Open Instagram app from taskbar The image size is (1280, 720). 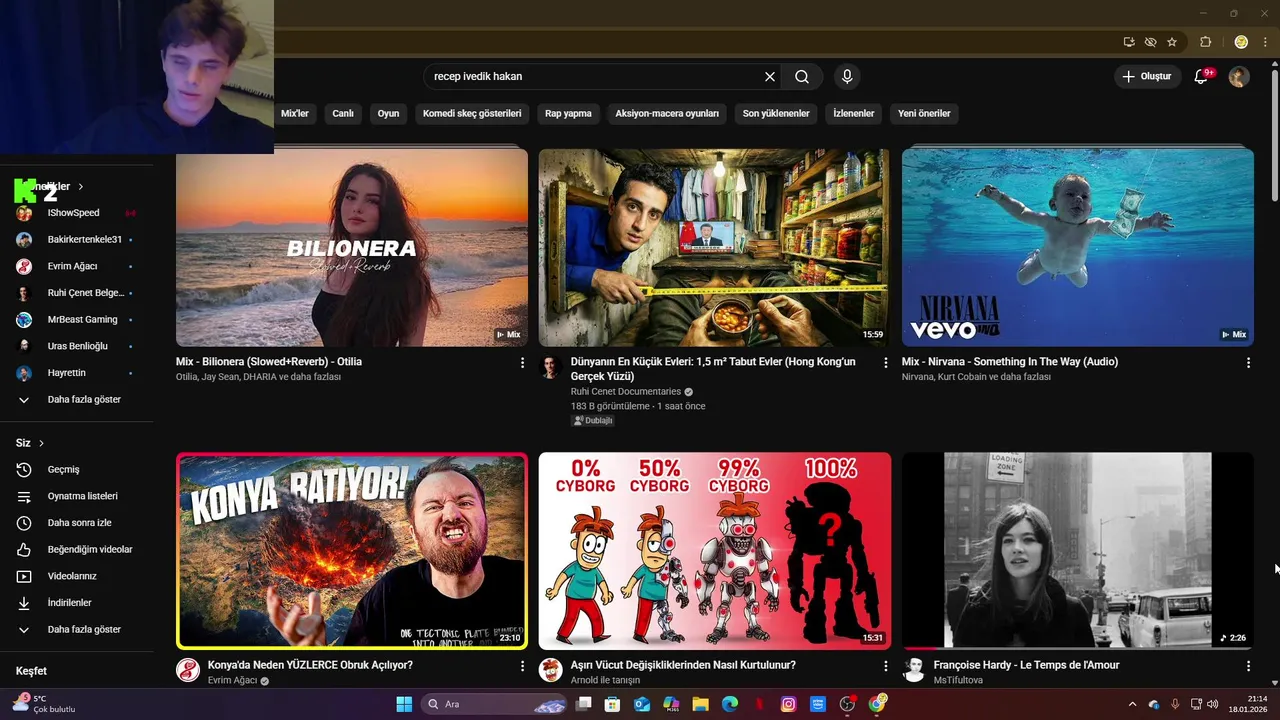coord(789,704)
